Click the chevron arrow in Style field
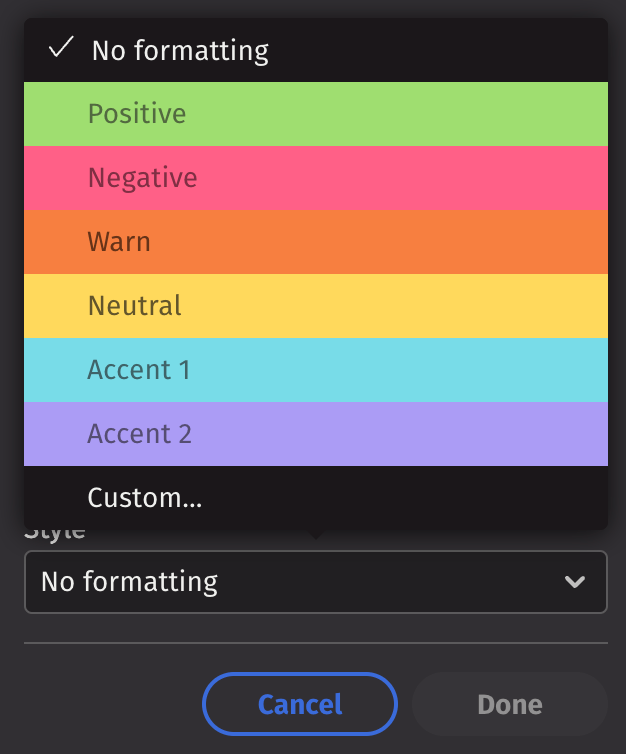Image resolution: width=626 pixels, height=754 pixels. (575, 582)
